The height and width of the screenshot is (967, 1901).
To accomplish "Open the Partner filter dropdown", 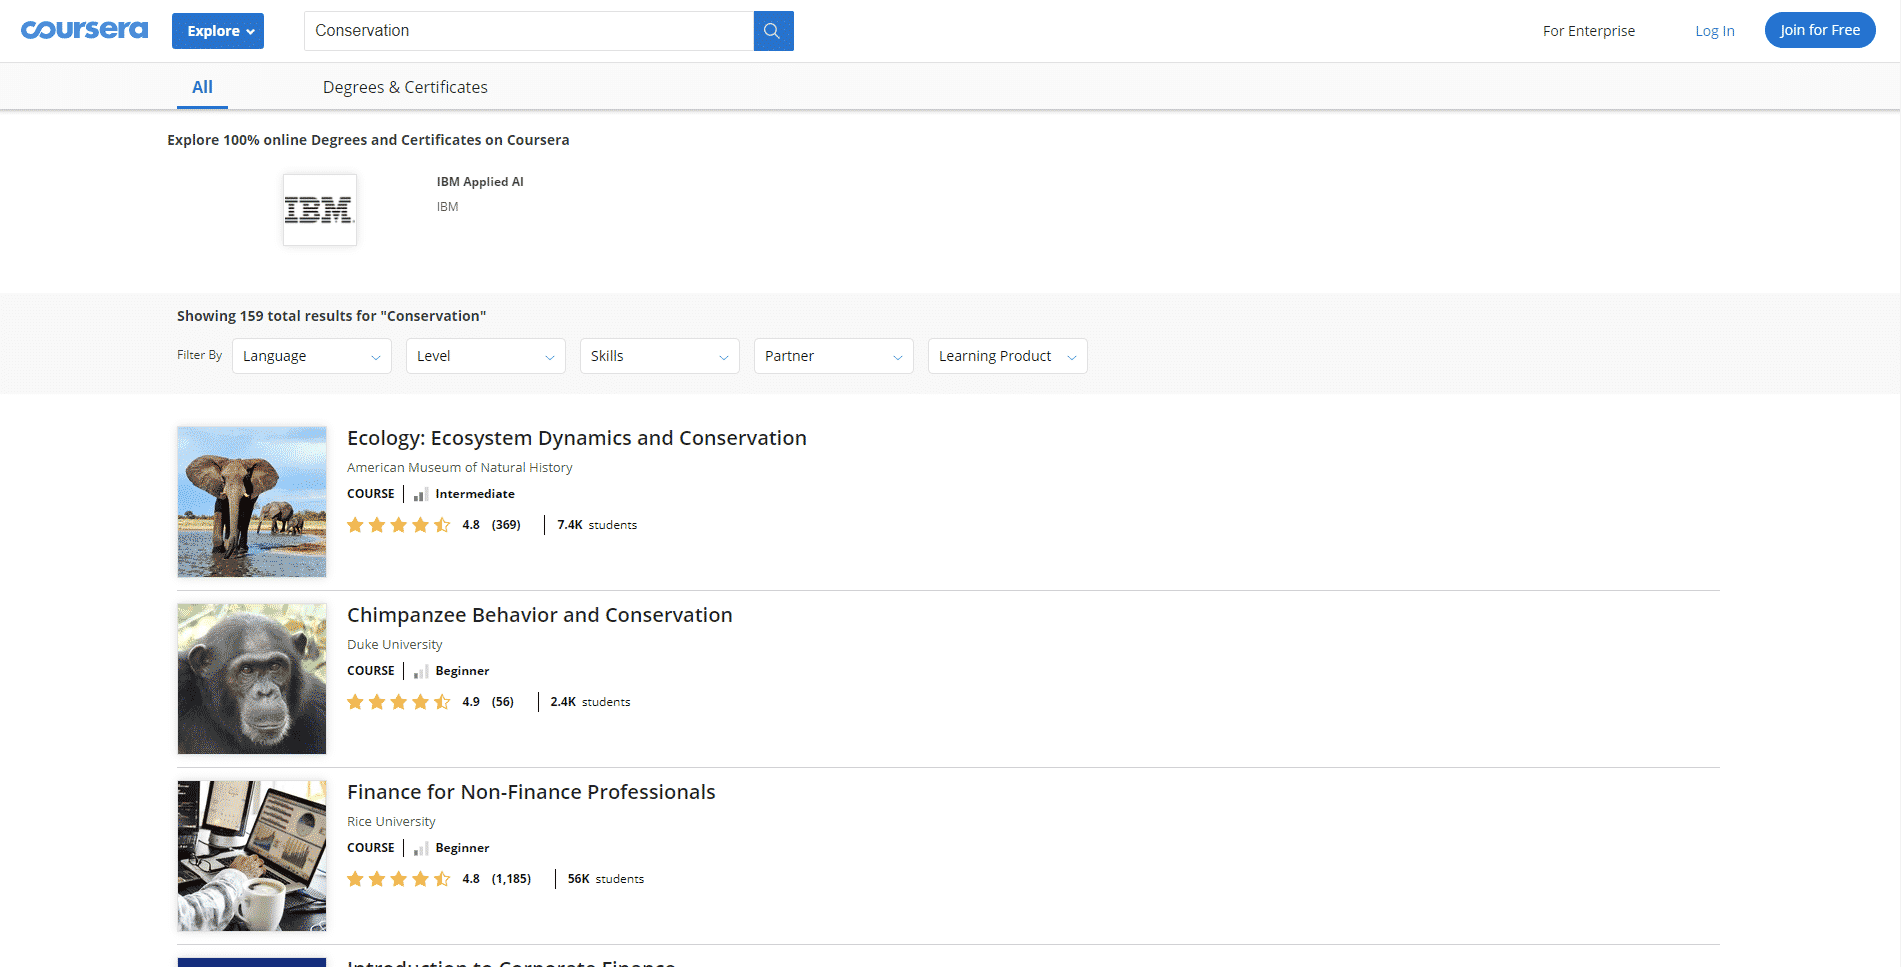I will pyautogui.click(x=834, y=356).
